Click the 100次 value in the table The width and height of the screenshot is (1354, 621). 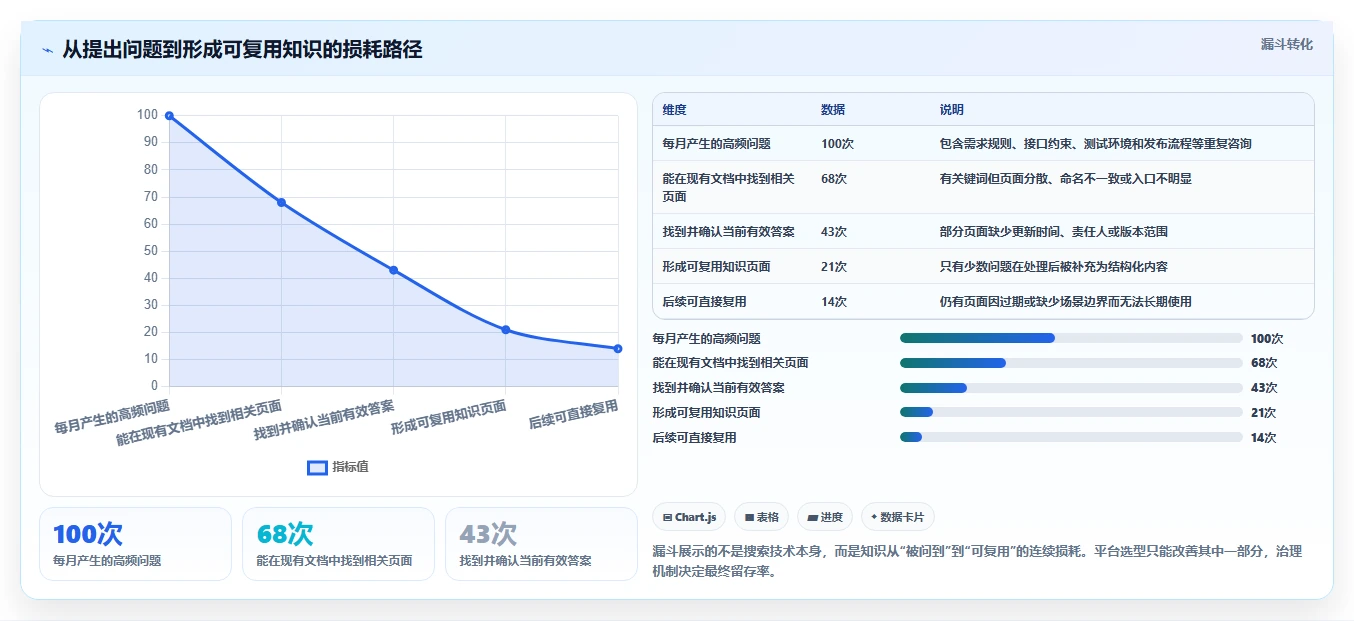[x=837, y=144]
